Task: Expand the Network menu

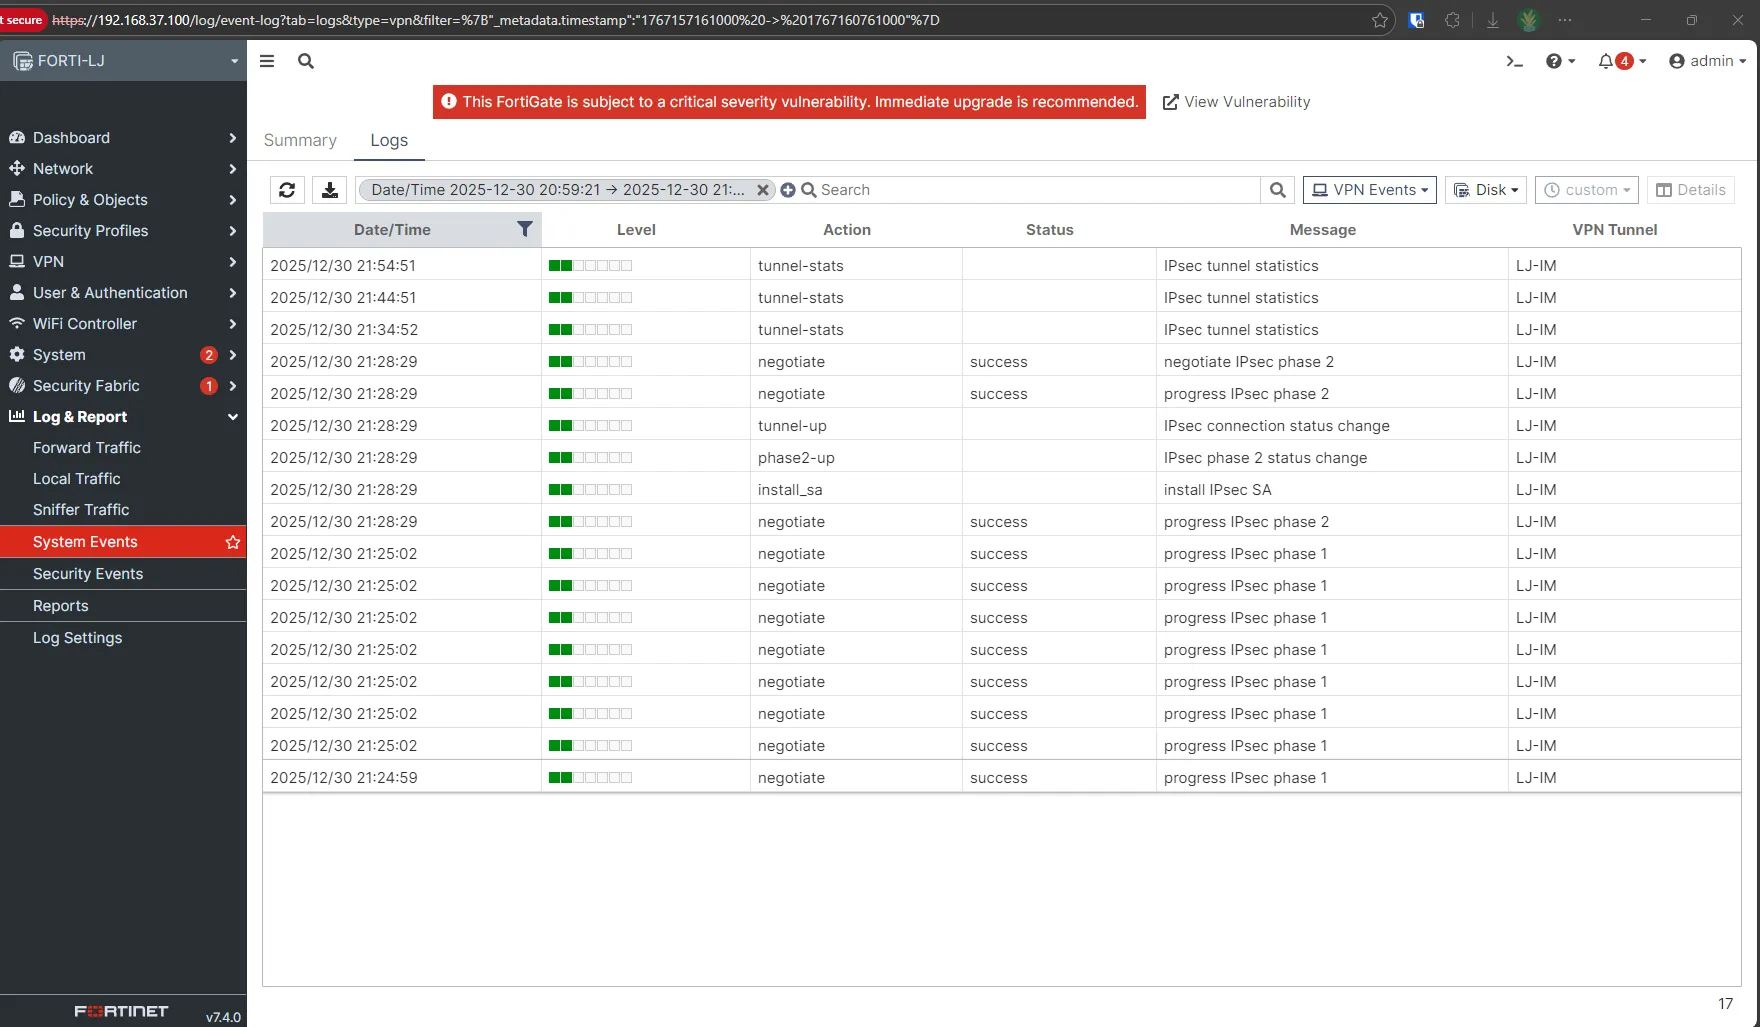Action: point(64,168)
